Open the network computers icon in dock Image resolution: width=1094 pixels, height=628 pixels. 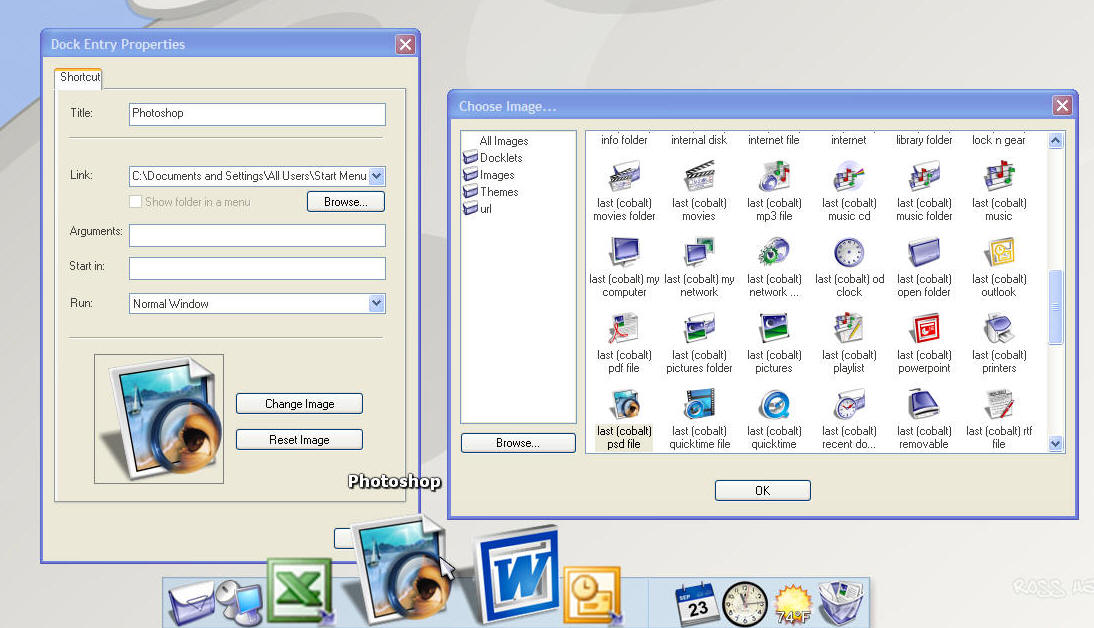(239, 601)
